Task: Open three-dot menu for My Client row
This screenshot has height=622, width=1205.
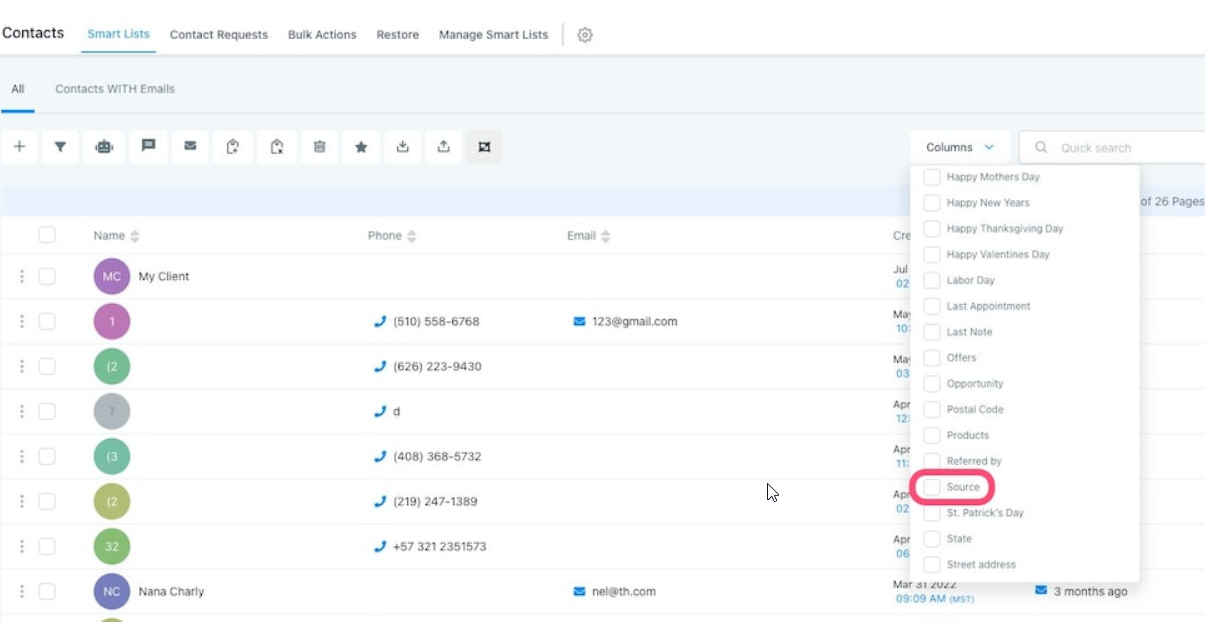Action: pos(22,276)
